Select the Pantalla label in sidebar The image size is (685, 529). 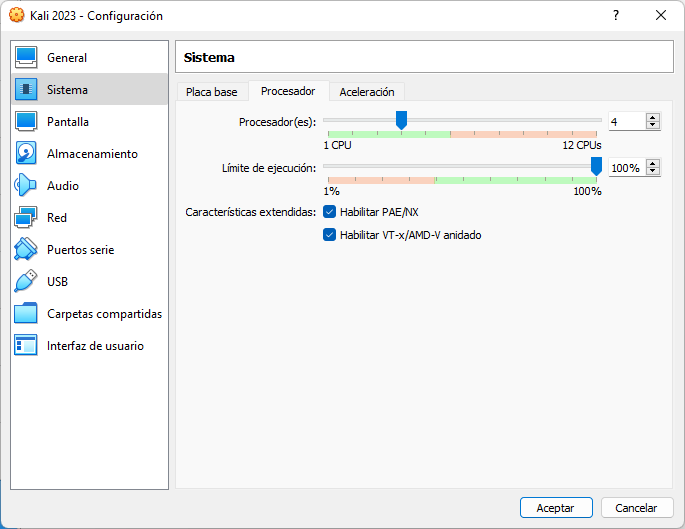coord(68,121)
